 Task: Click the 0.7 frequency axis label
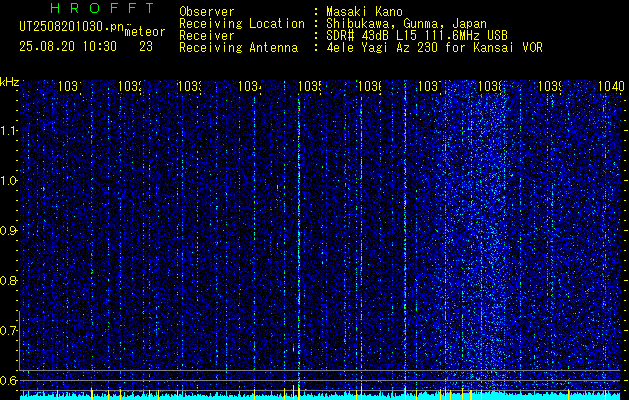[x=8, y=331]
